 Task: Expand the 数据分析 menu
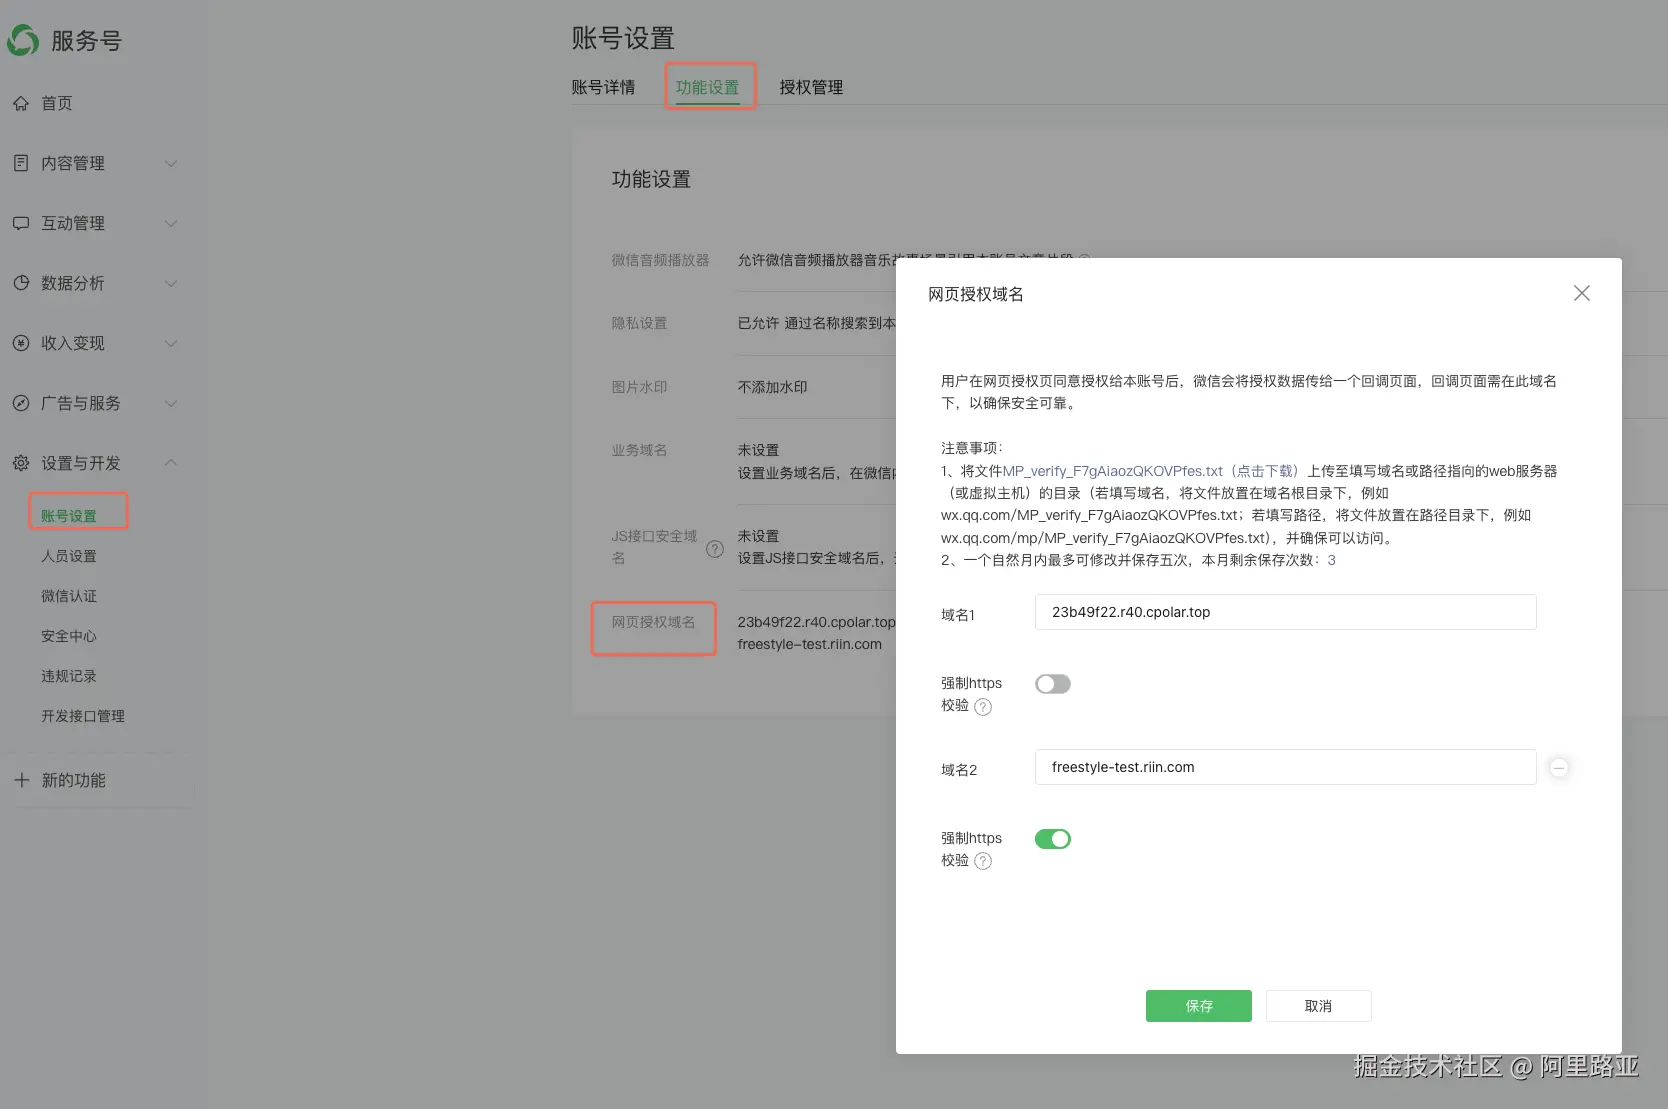170,283
